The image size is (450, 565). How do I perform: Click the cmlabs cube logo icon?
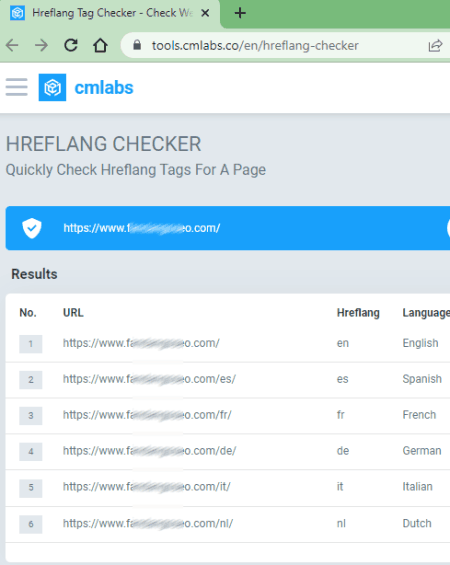[52, 88]
